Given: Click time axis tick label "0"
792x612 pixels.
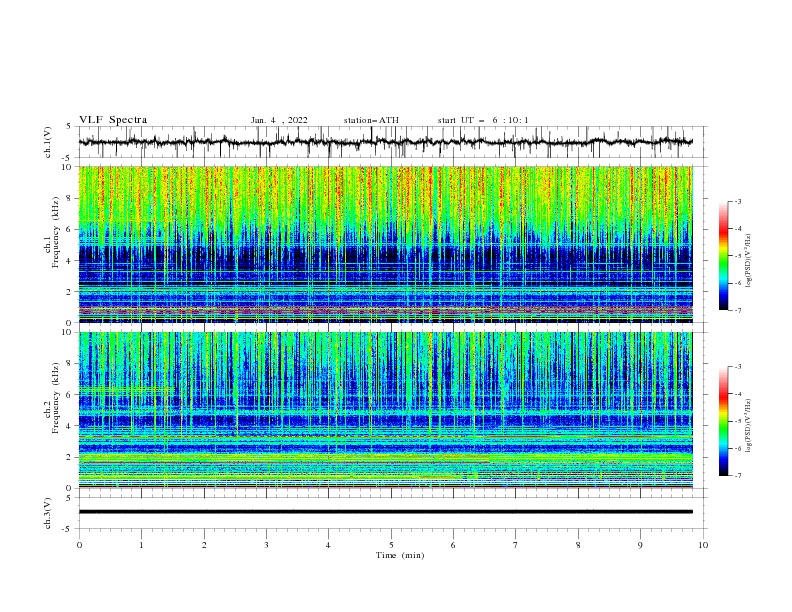Looking at the screenshot, I should tap(79, 545).
